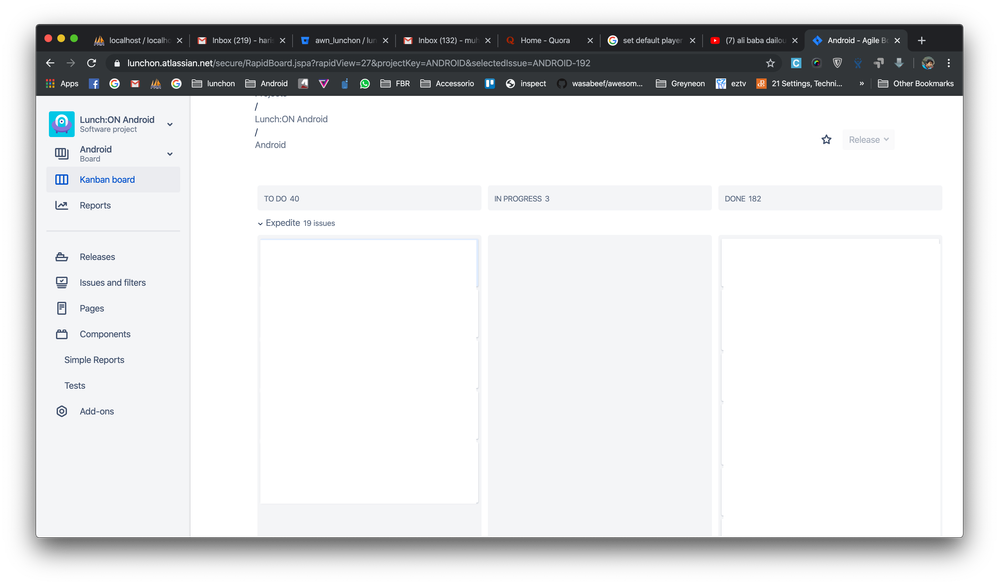Open Greyneon bookmarks folder

pyautogui.click(x=680, y=83)
